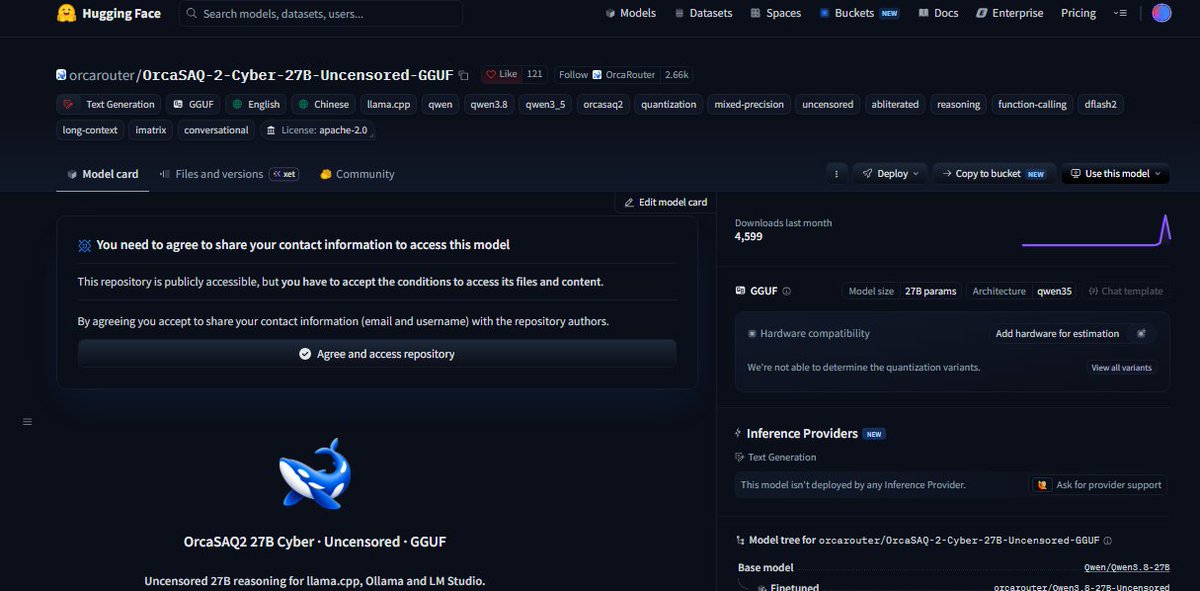Switch to the Community tab
The height and width of the screenshot is (591, 1200).
357,174
